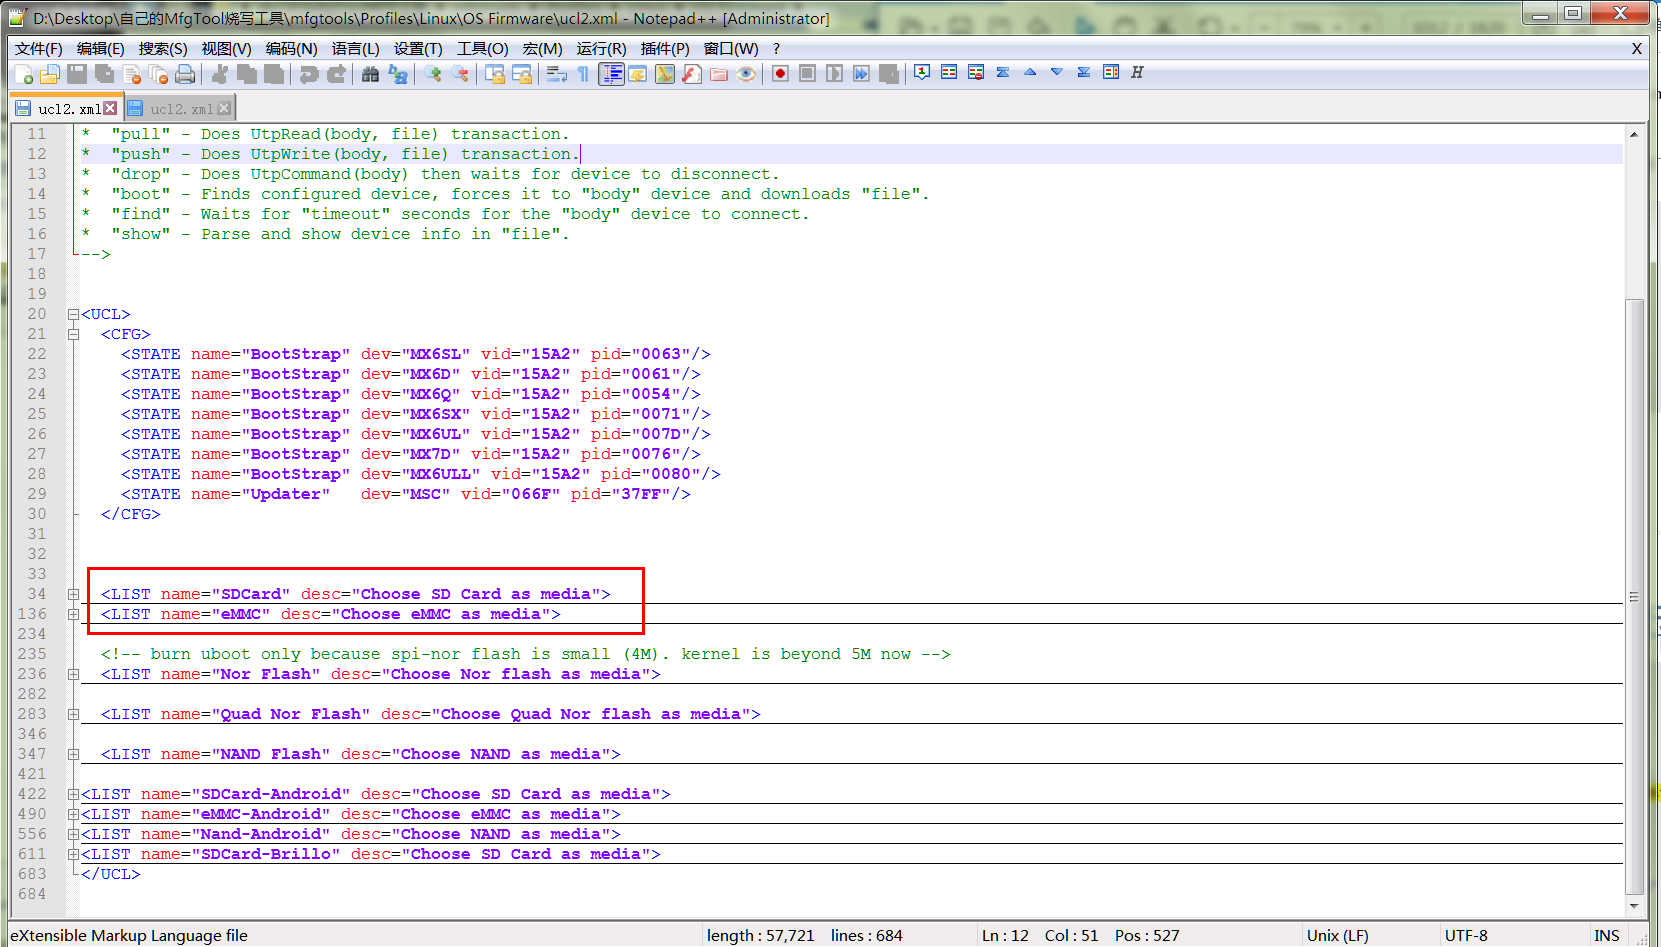1661x947 pixels.
Task: Click the italic H toolbar icon
Action: click(1138, 72)
